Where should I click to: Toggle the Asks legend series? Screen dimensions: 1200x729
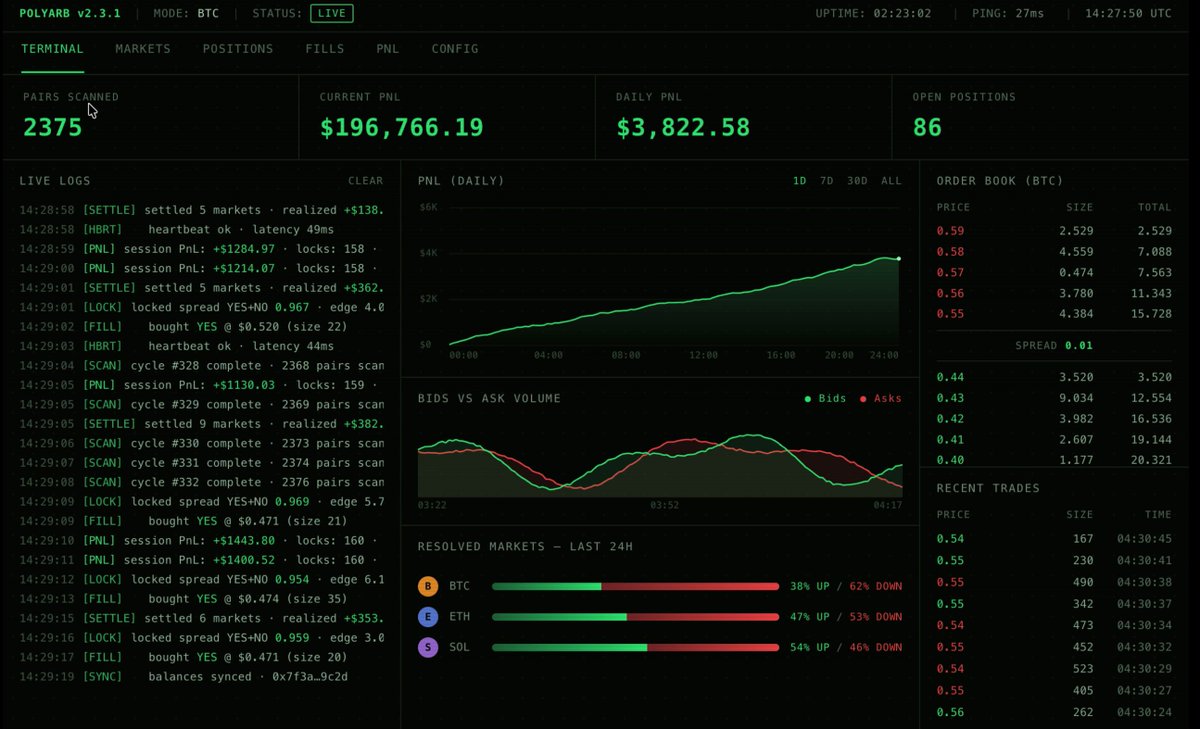click(881, 398)
